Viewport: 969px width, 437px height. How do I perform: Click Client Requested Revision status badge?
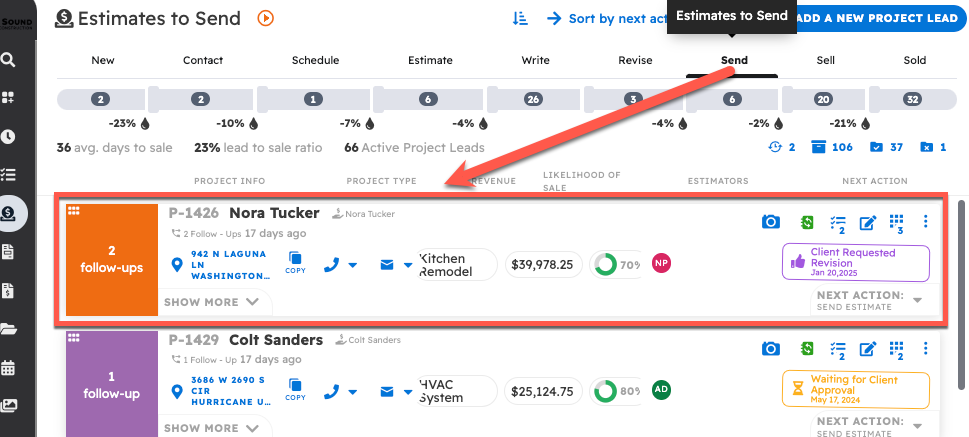click(855, 263)
